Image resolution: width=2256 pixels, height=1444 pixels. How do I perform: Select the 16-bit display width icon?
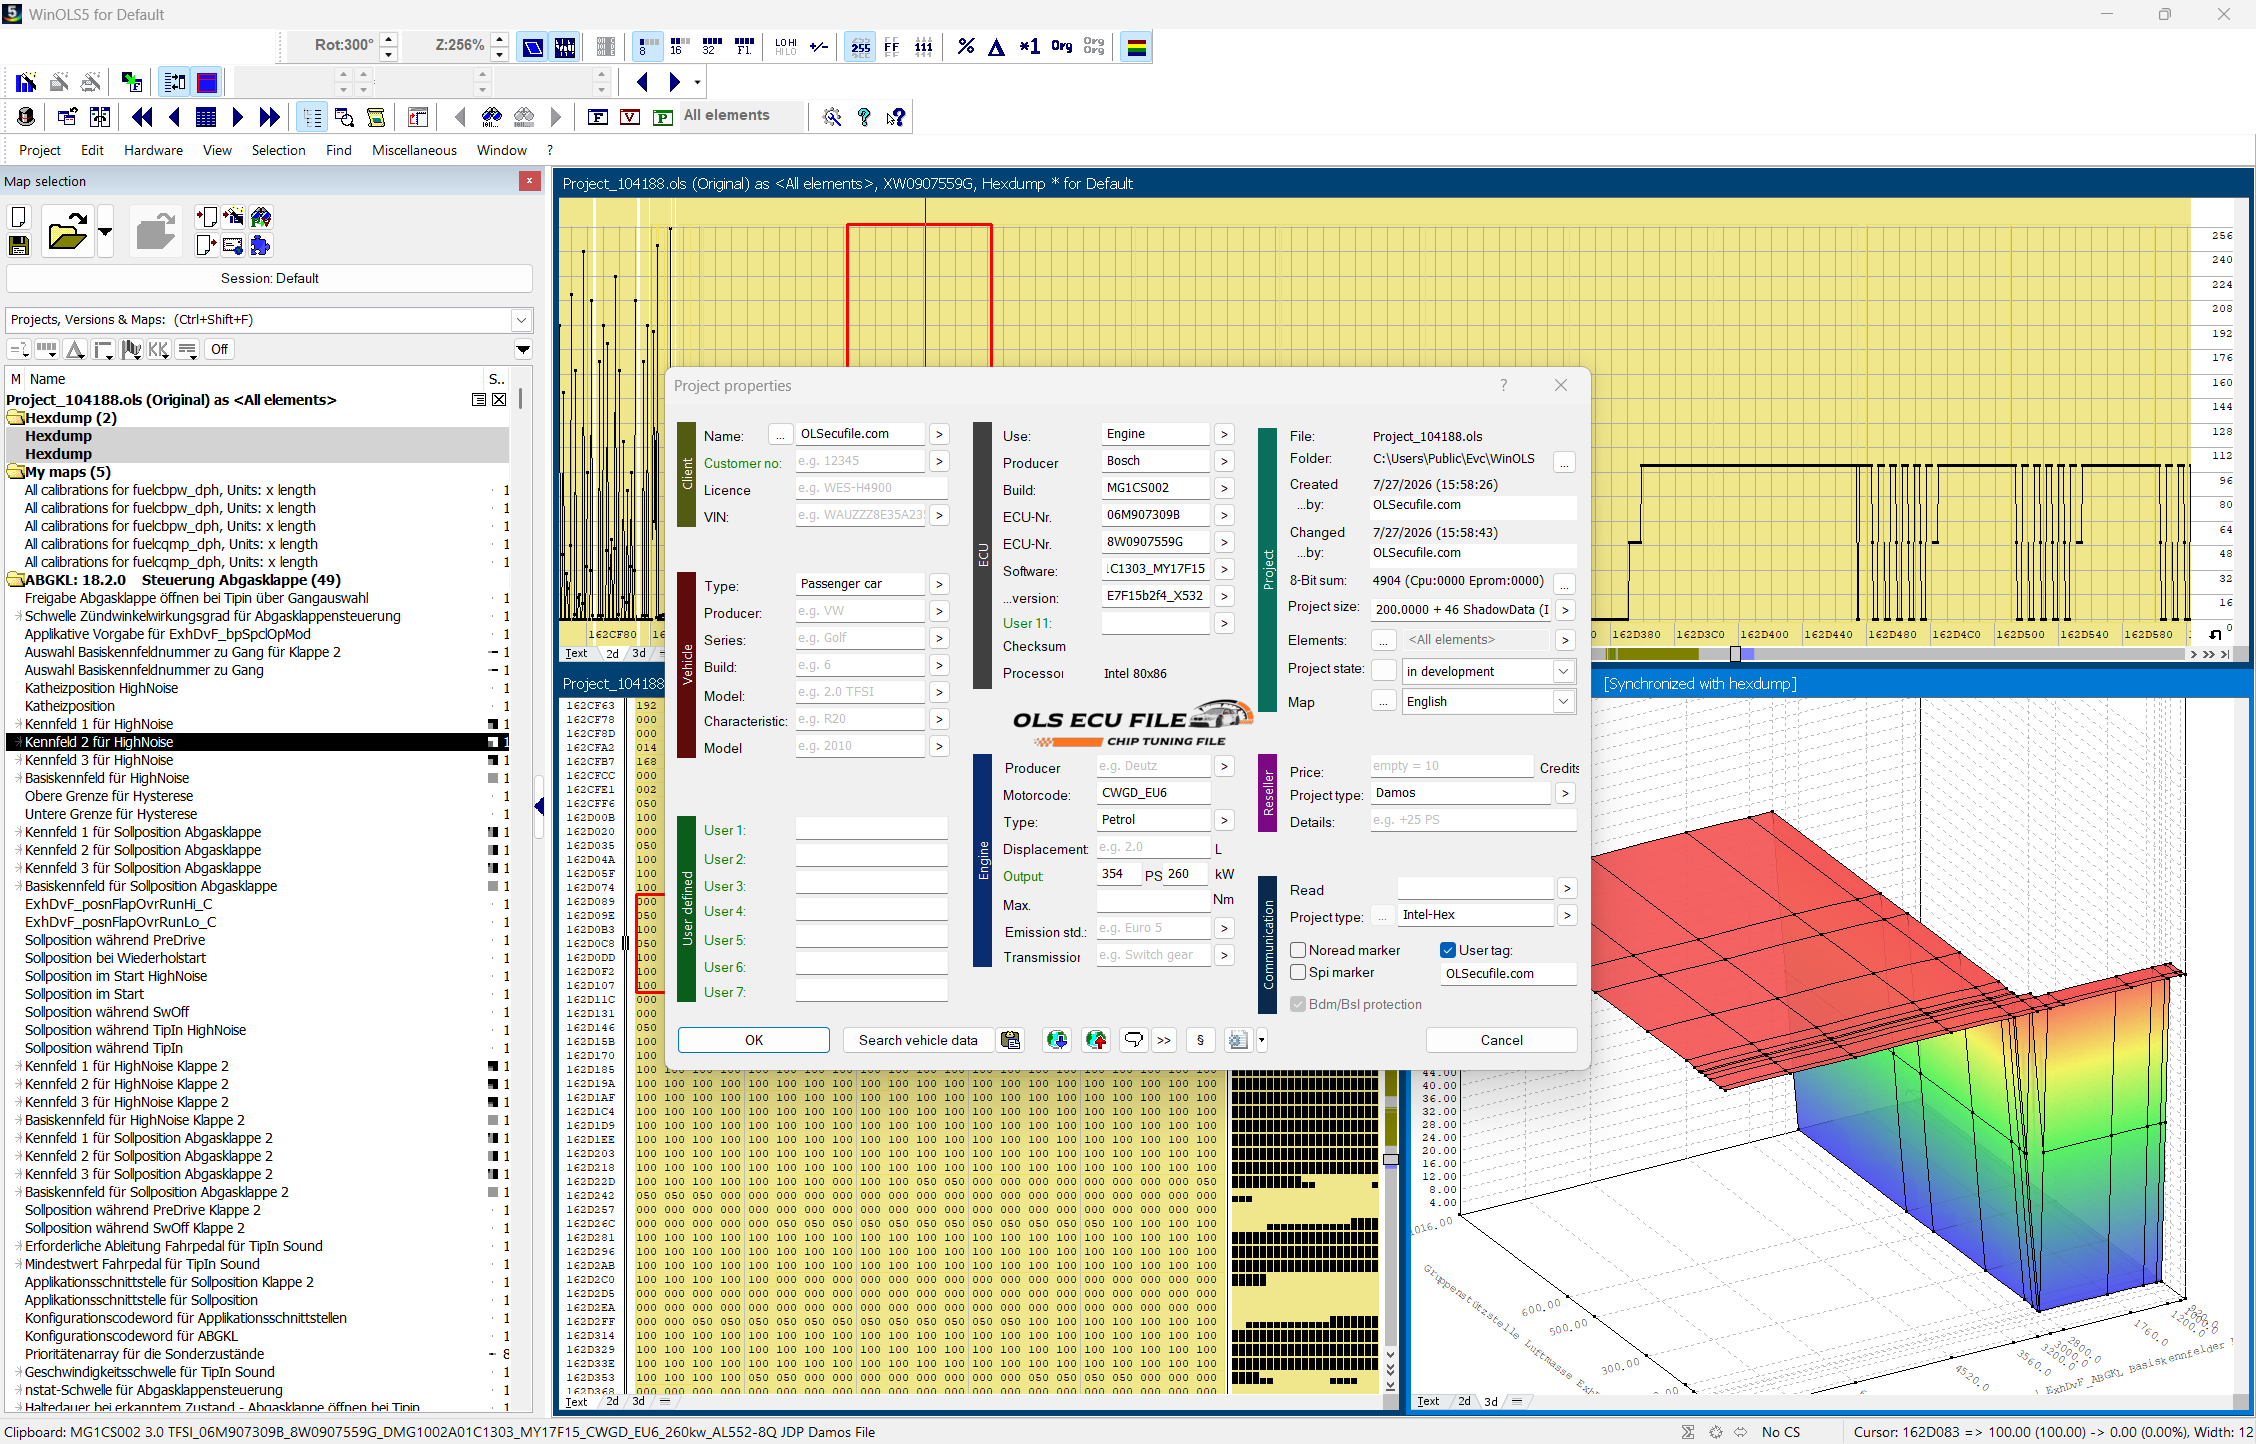[x=680, y=46]
